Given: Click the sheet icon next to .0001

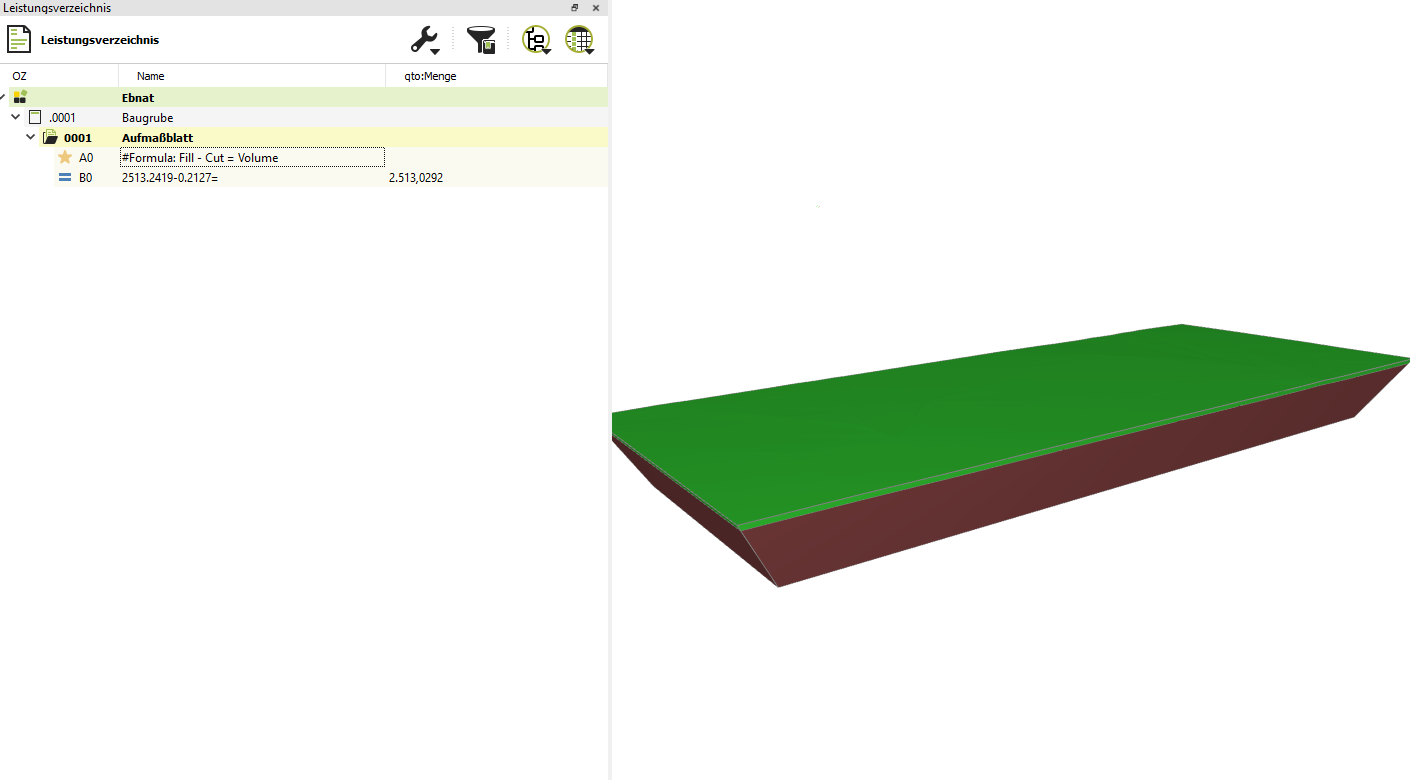Looking at the screenshot, I should pyautogui.click(x=35, y=117).
